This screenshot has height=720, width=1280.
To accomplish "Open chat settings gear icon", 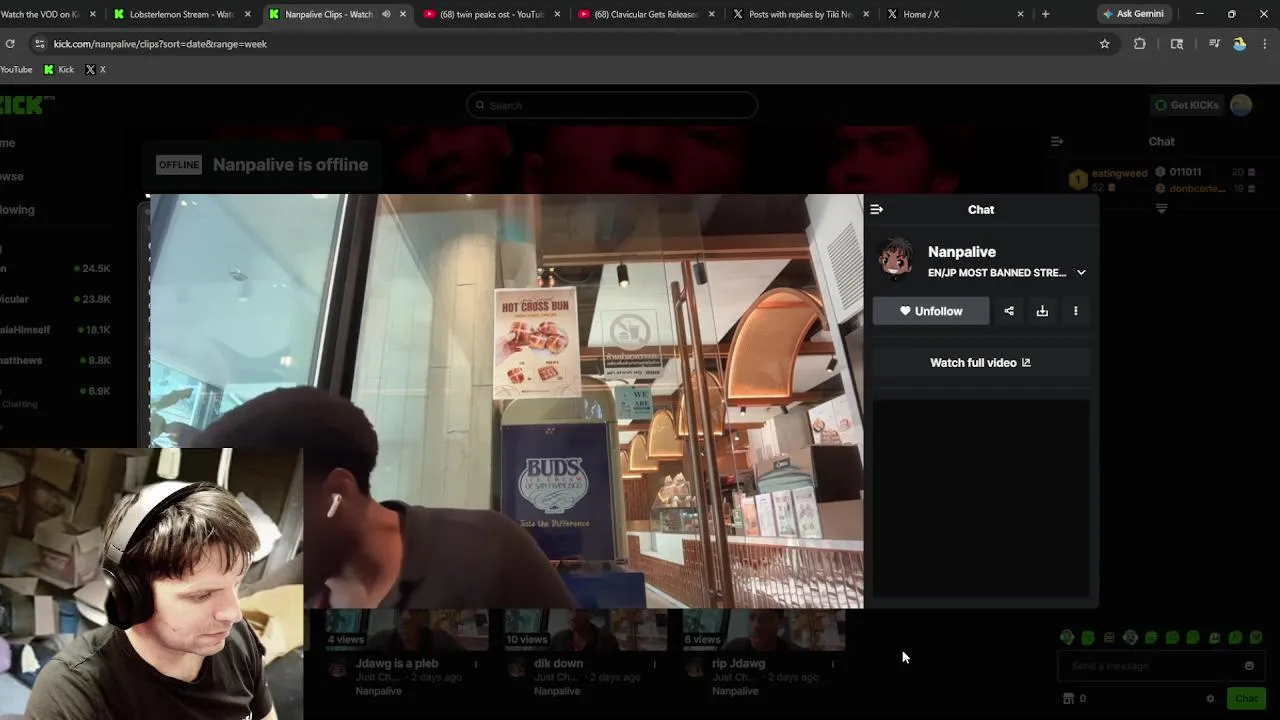I will (1210, 699).
